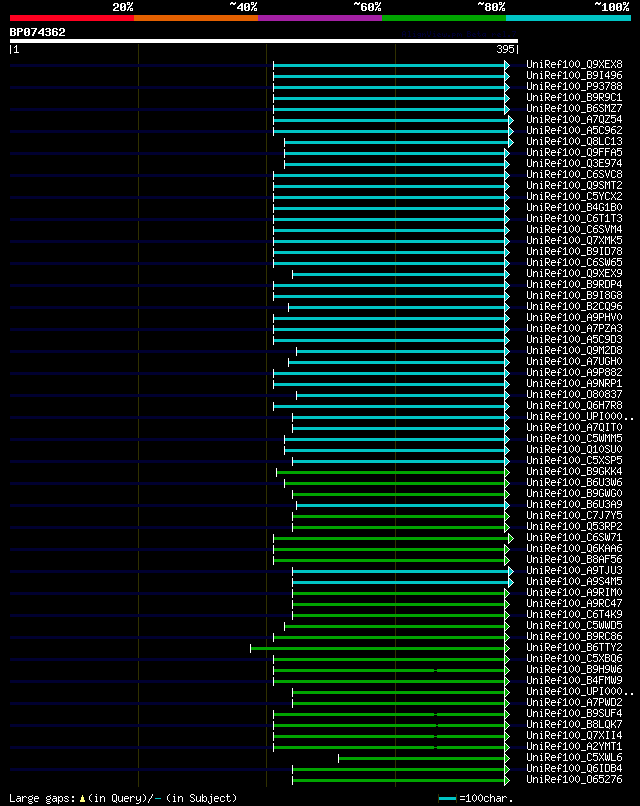Select the UniRef100_Q6IDB4 label
The width and height of the screenshot is (640, 806).
(574, 768)
